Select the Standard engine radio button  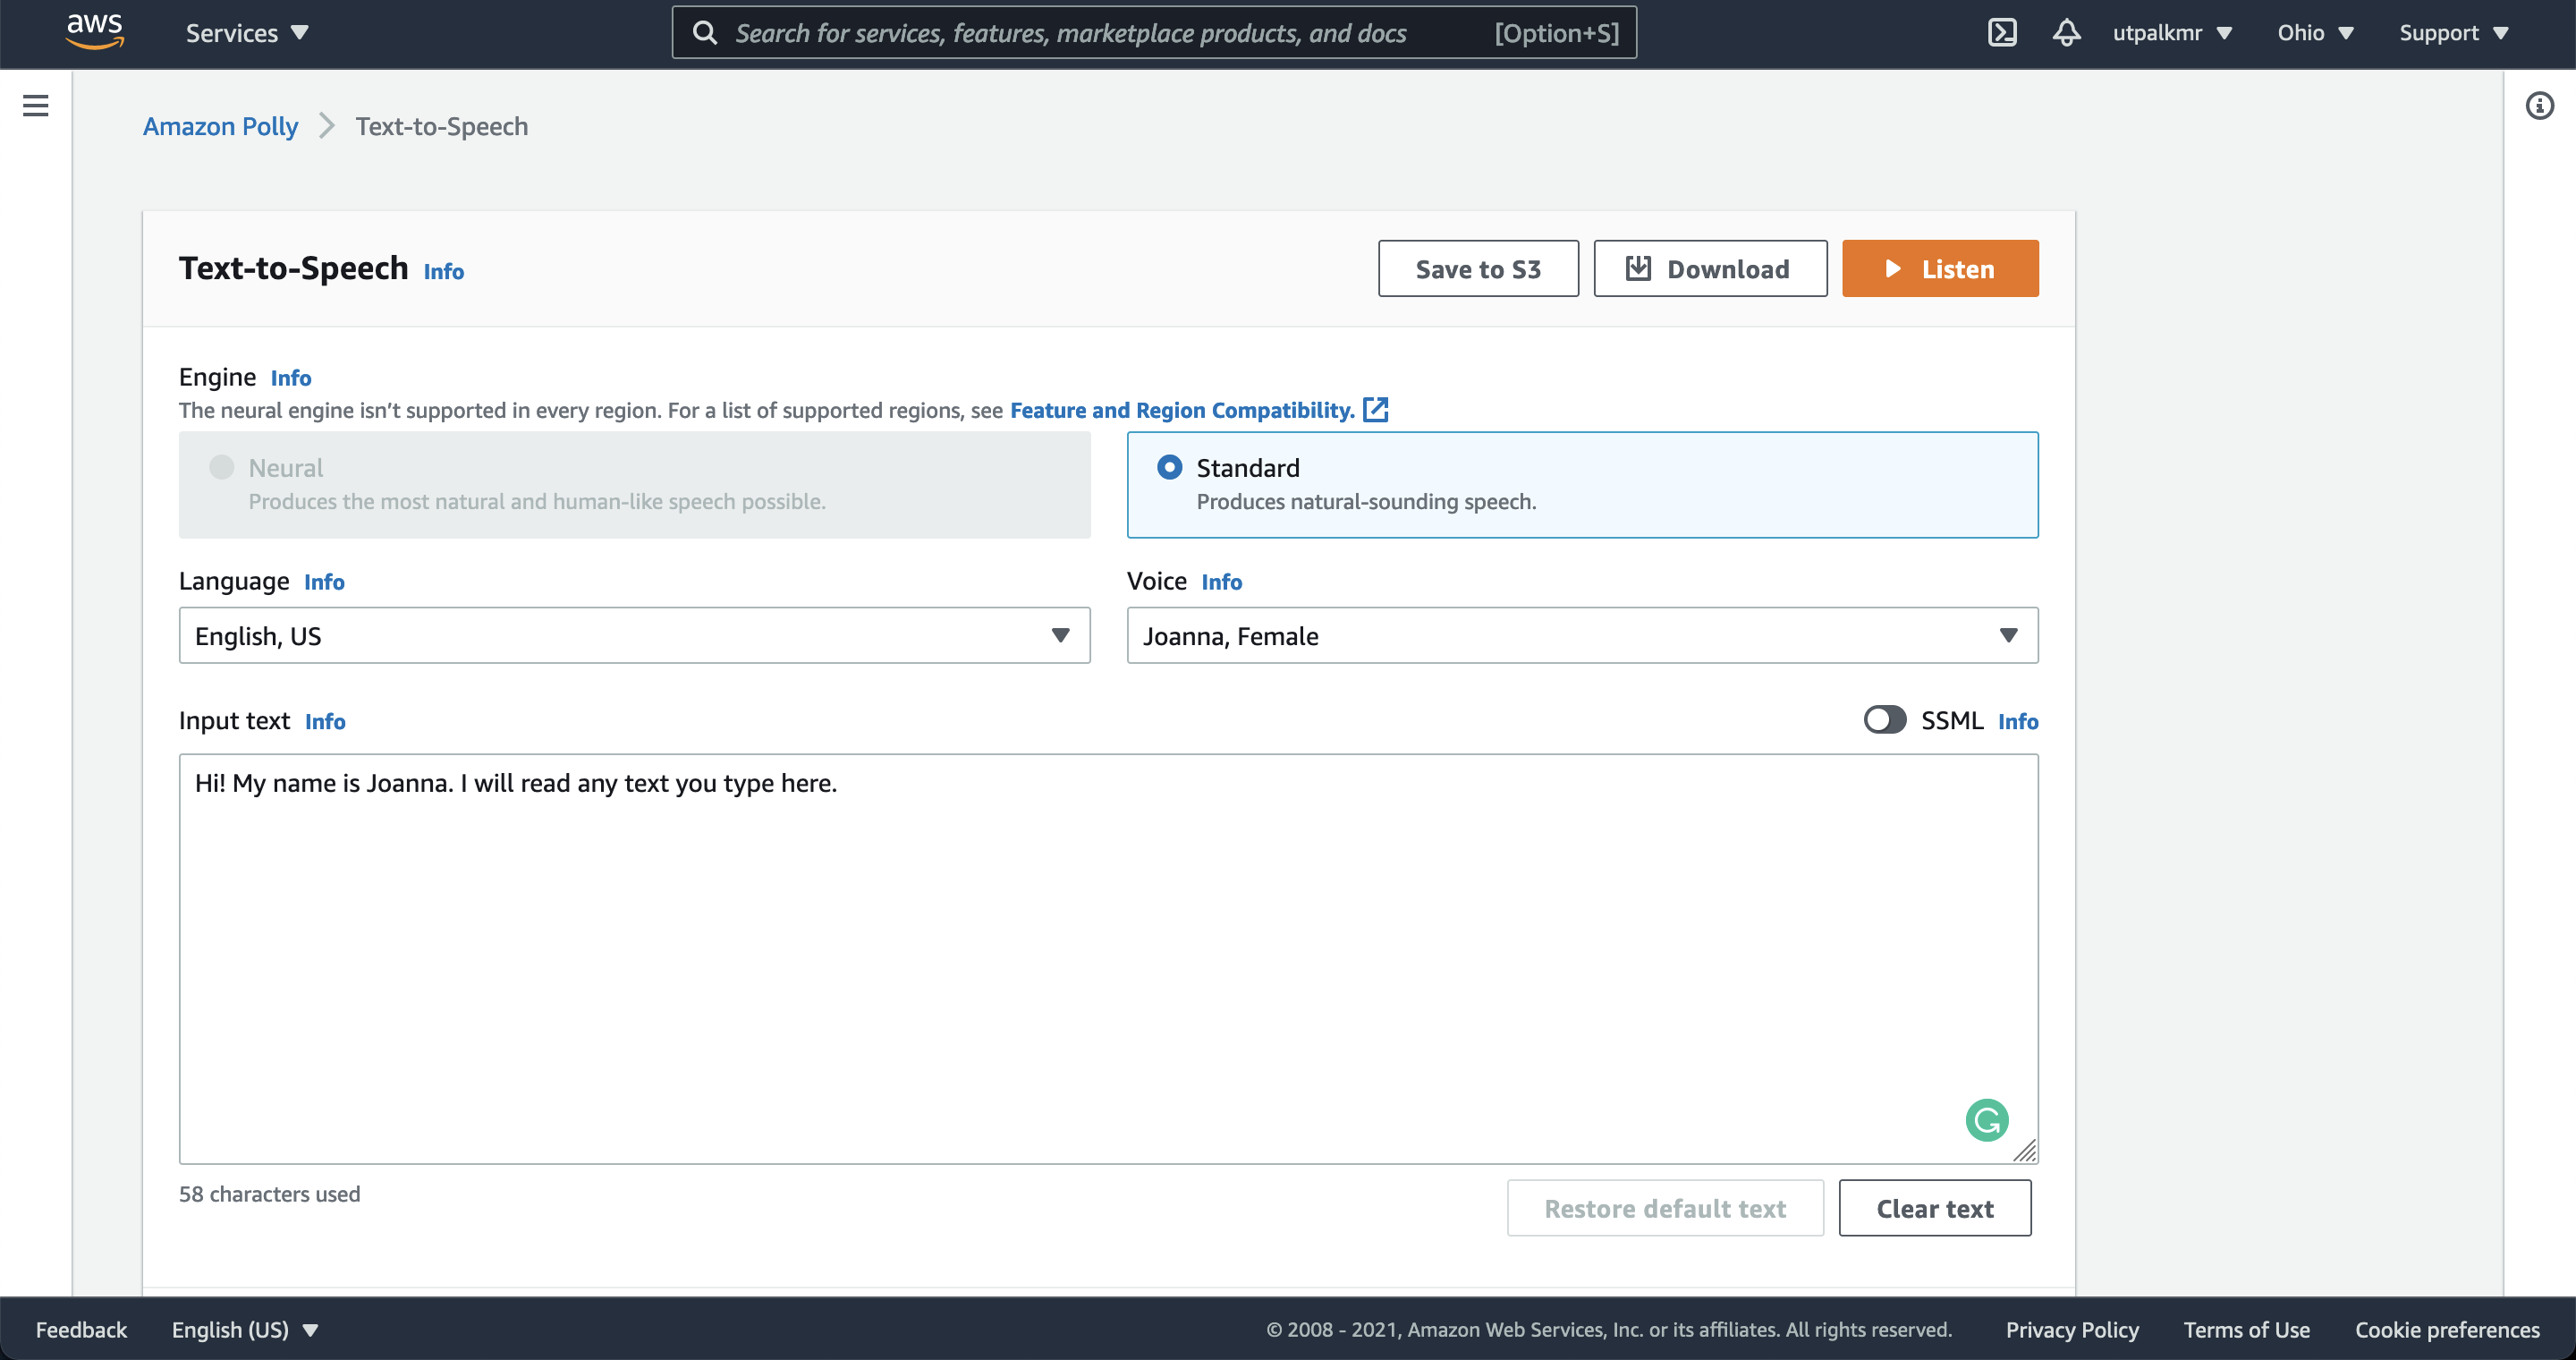[x=1169, y=467]
